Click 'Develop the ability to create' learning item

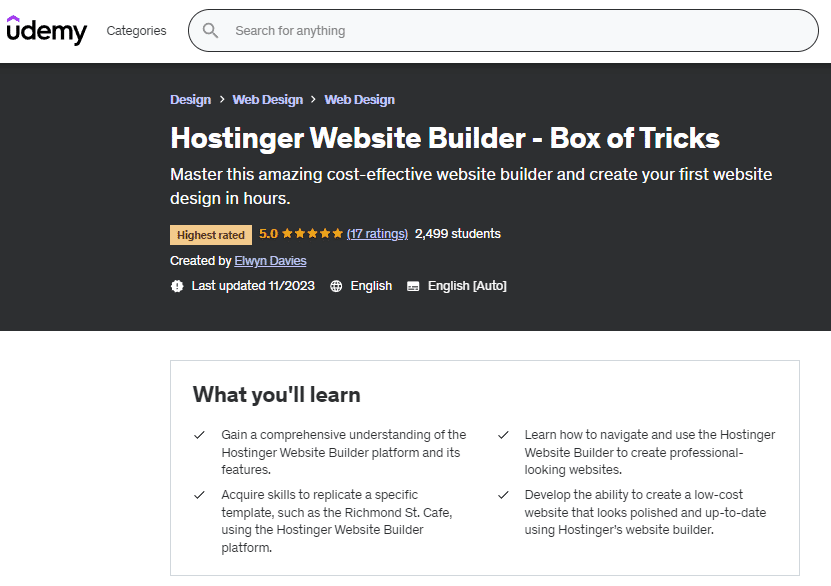[x=645, y=512]
